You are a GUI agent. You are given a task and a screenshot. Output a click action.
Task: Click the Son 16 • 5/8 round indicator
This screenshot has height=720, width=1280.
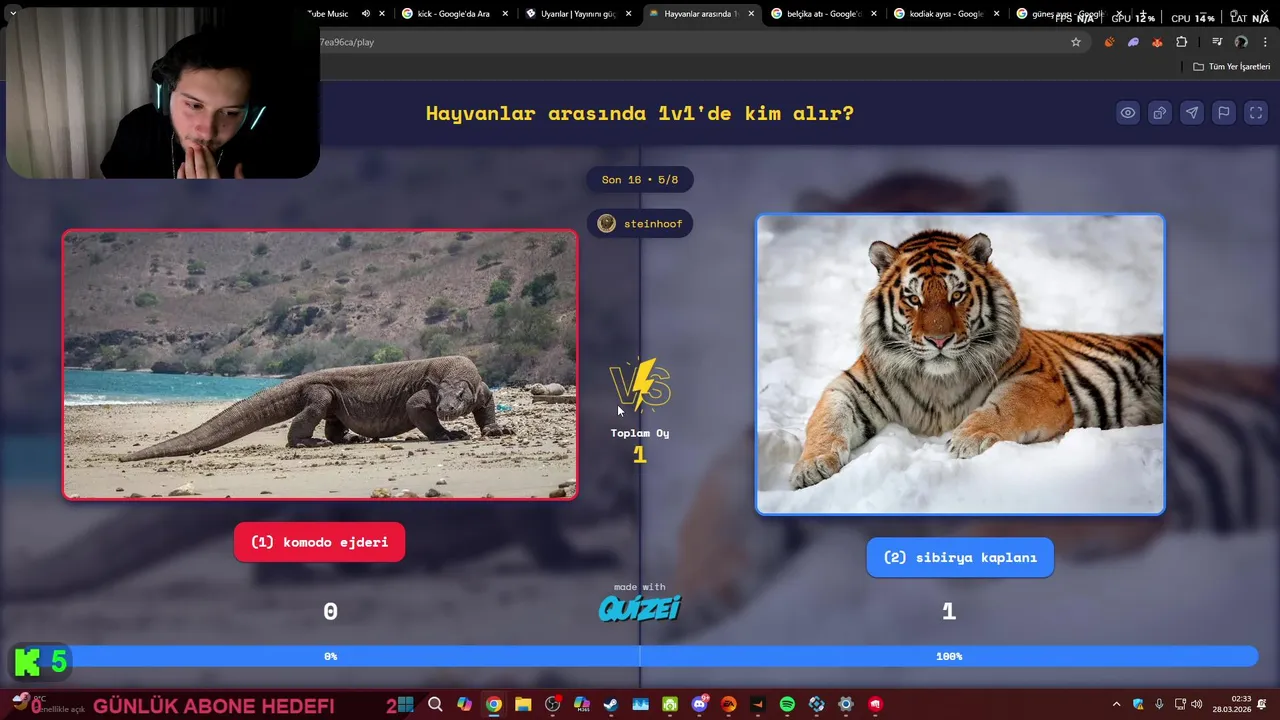(x=640, y=180)
